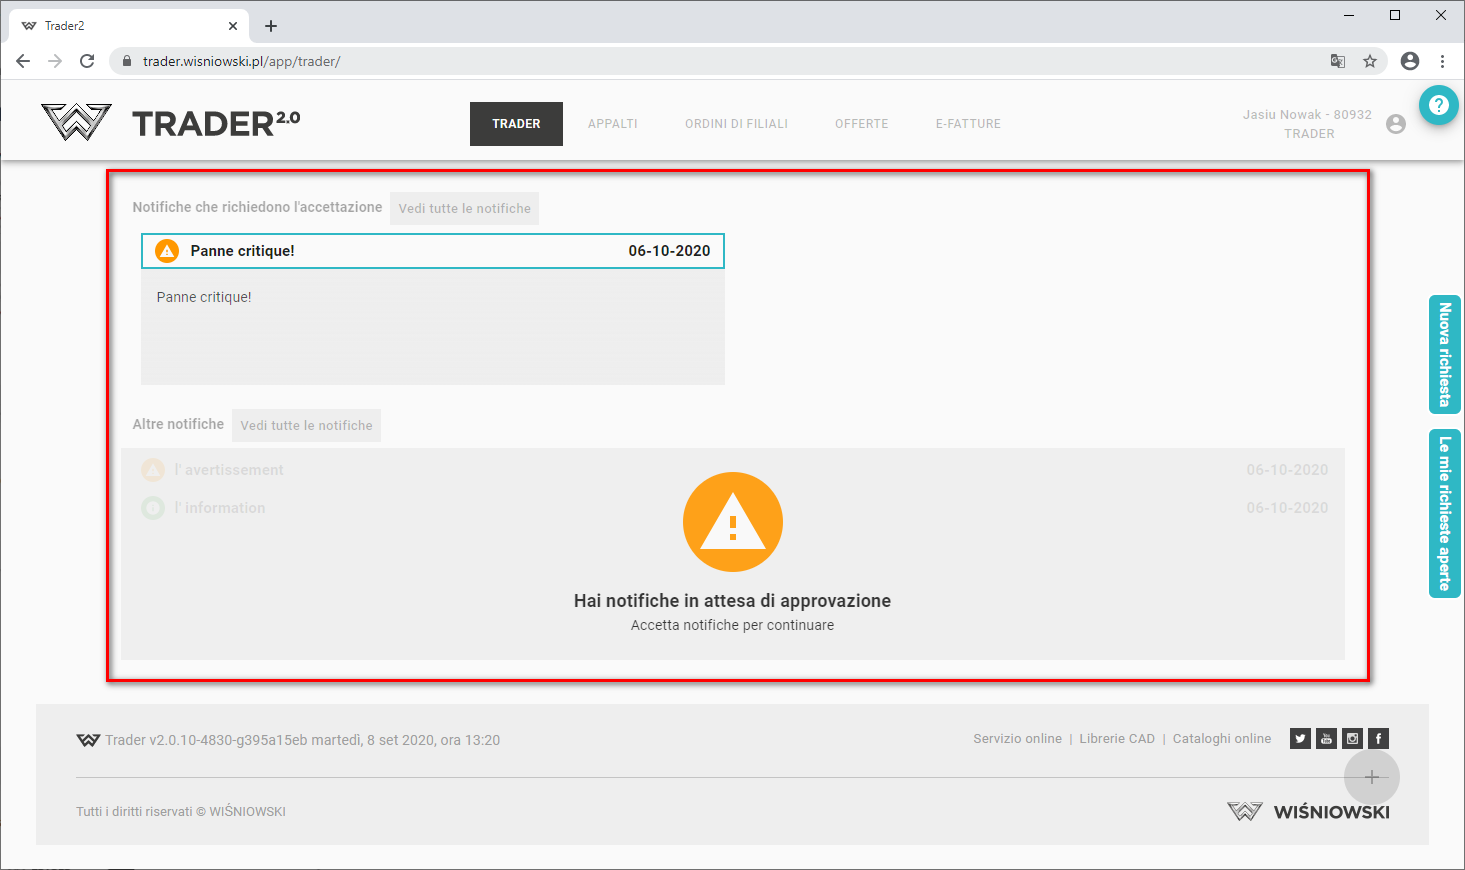Open the OFFERTE tab
The height and width of the screenshot is (870, 1465).
(861, 124)
